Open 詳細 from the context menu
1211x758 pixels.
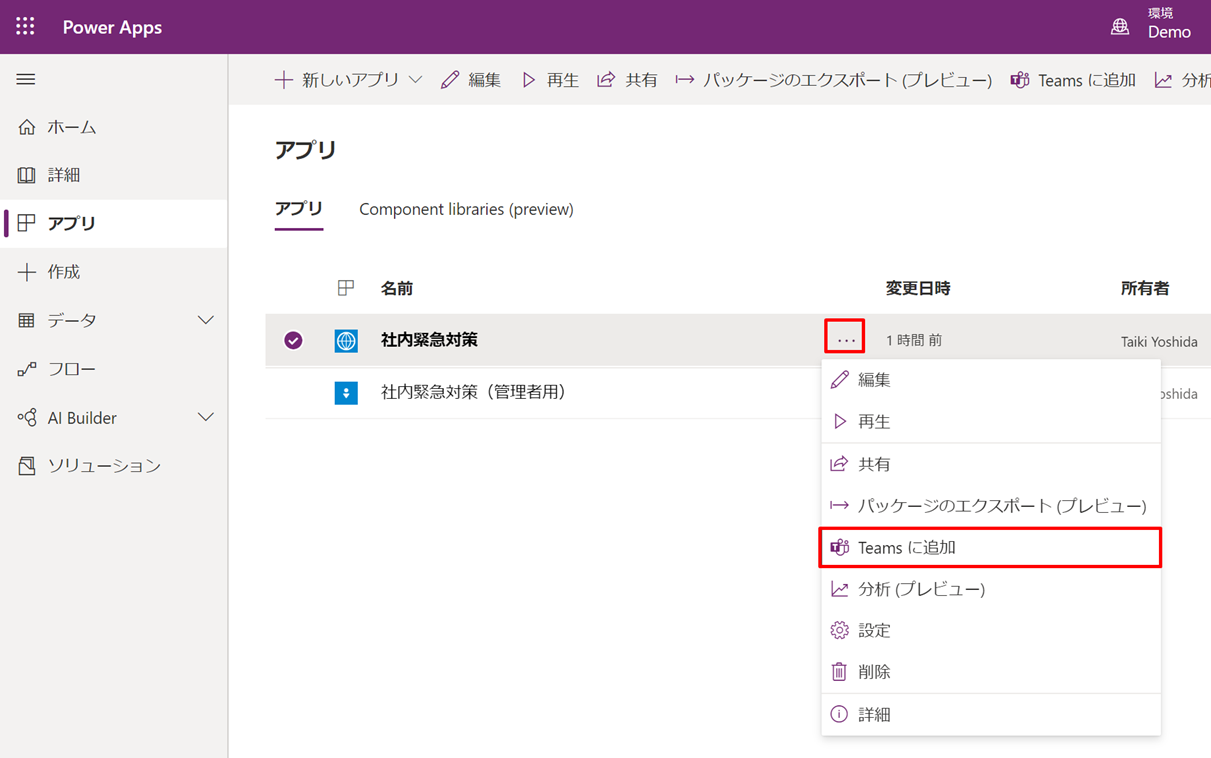991,714
